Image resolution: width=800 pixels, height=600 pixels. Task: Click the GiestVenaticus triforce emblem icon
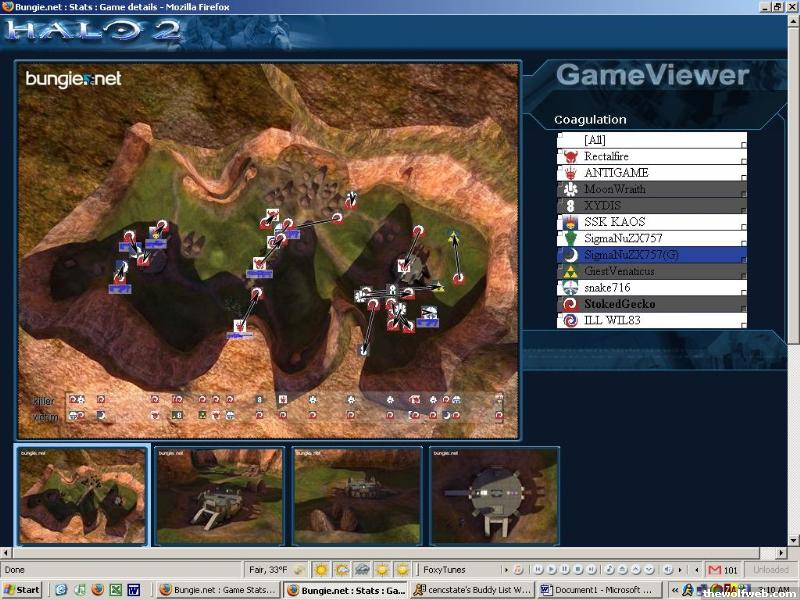pyautogui.click(x=569, y=271)
